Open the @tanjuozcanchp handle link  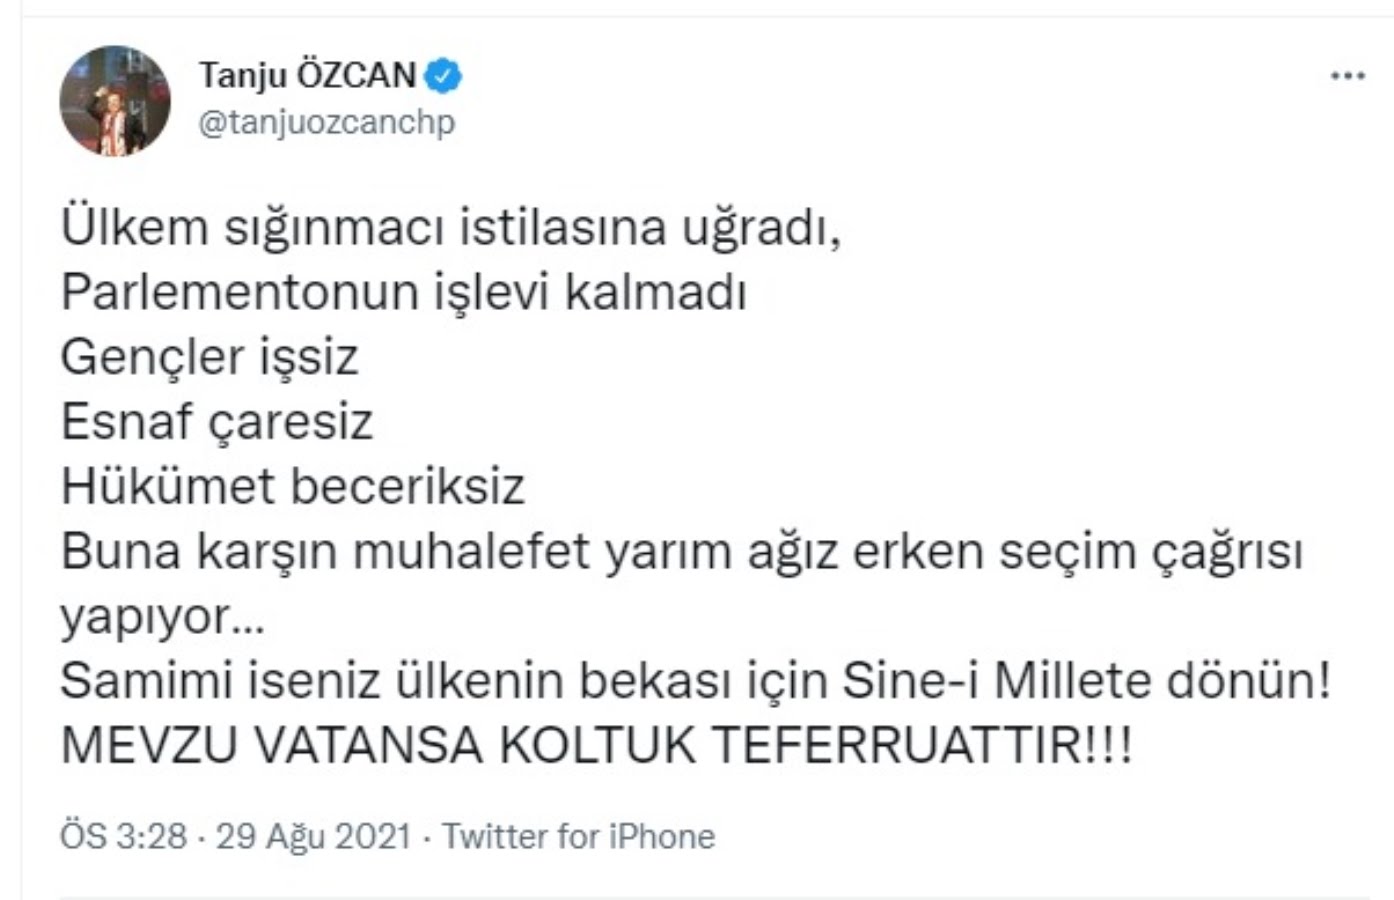tap(327, 122)
